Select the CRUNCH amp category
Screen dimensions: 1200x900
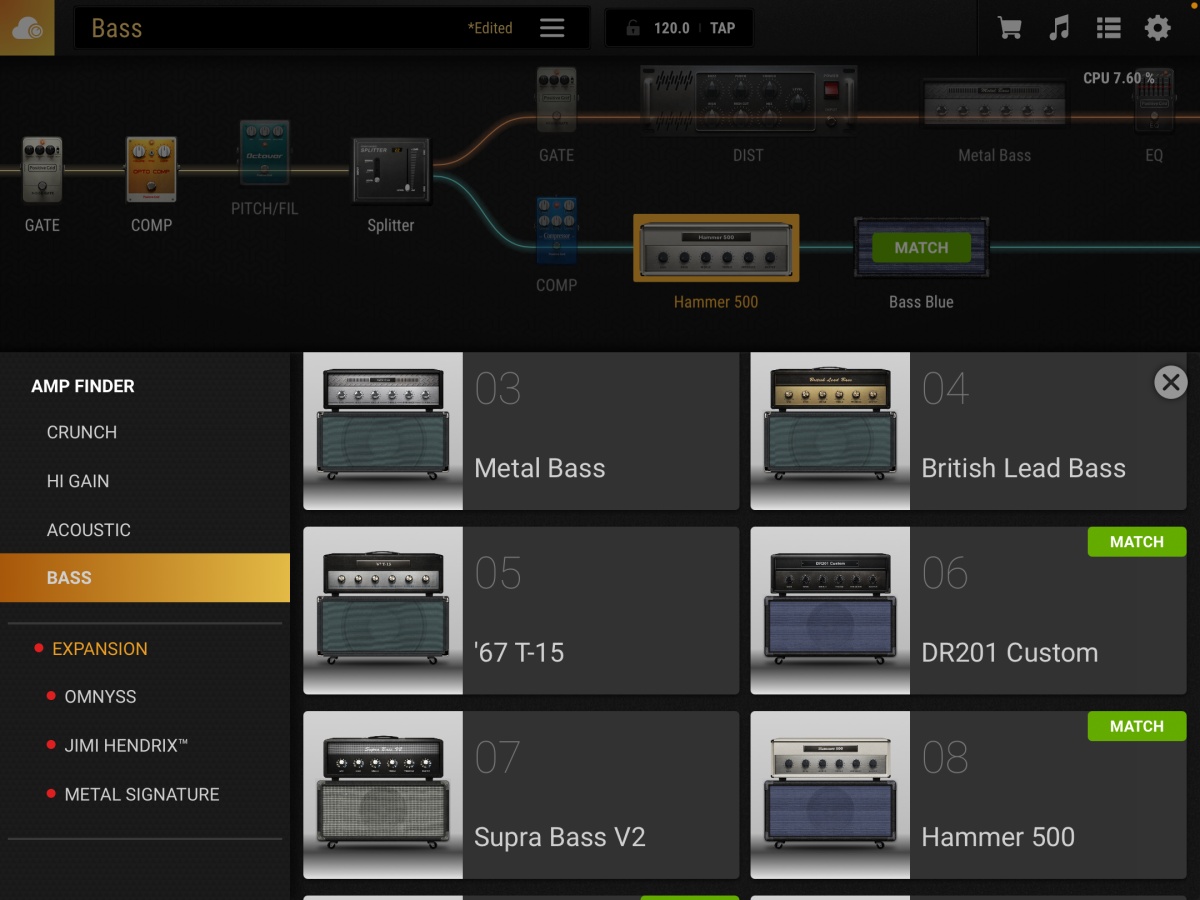82,432
